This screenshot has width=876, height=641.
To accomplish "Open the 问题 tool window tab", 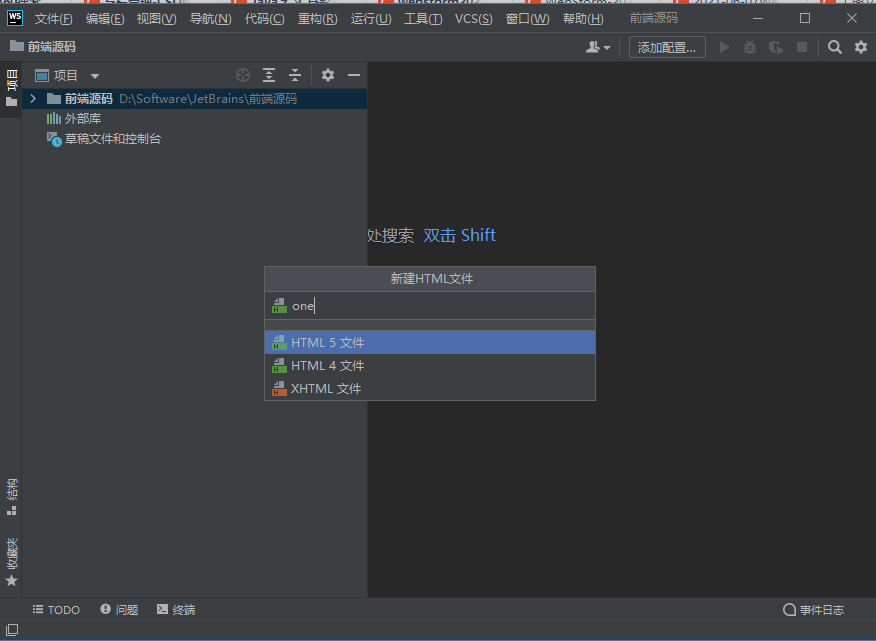I will tap(119, 610).
